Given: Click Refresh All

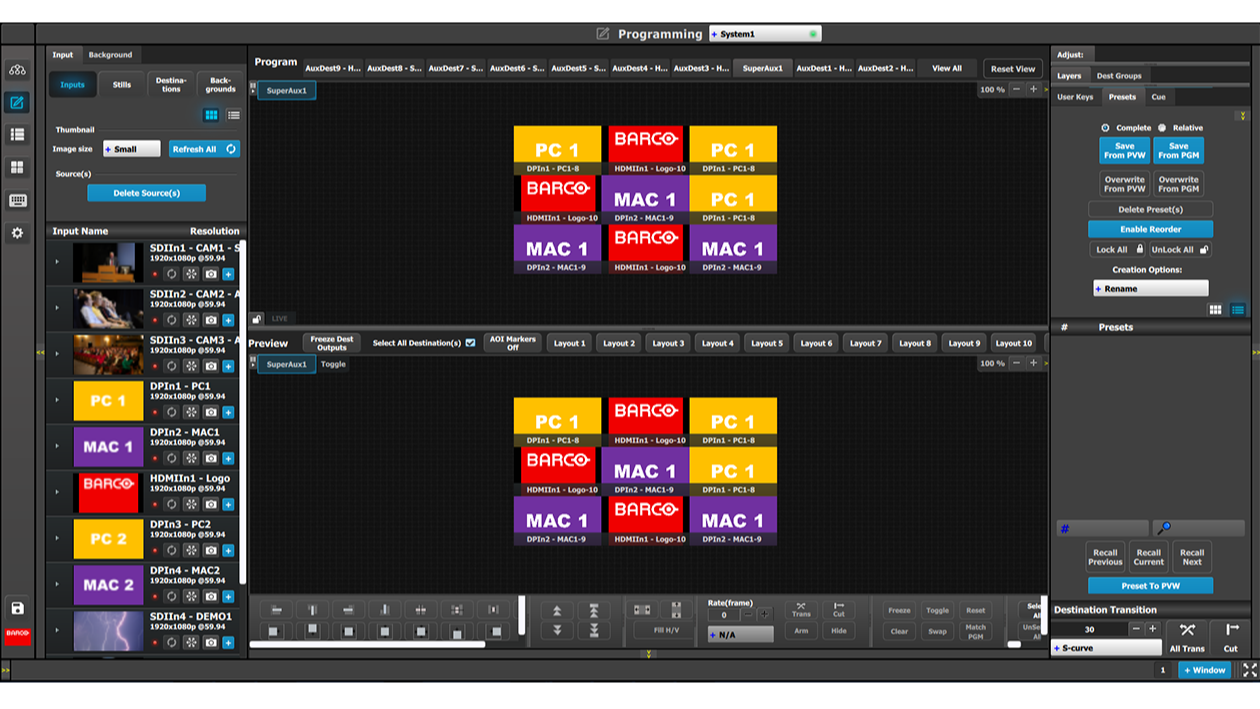Looking at the screenshot, I should point(204,149).
